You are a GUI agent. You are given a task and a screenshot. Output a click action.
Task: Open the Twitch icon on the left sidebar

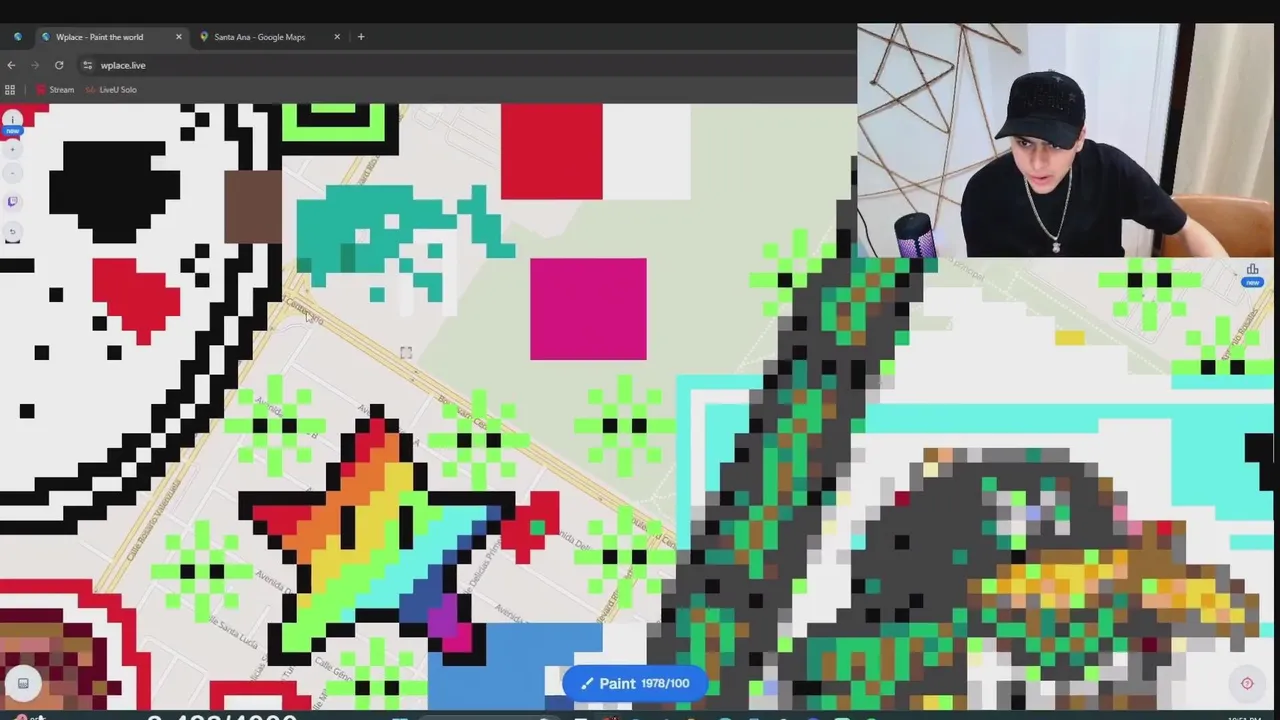(13, 202)
